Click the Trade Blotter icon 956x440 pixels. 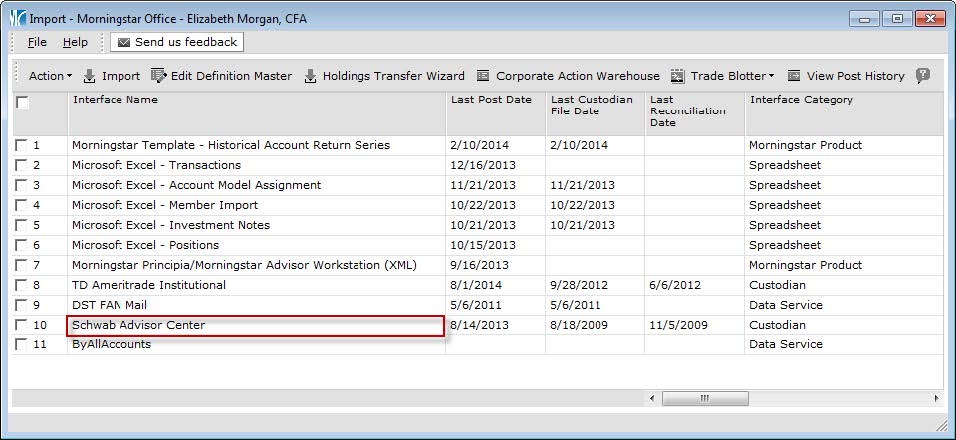[678, 76]
